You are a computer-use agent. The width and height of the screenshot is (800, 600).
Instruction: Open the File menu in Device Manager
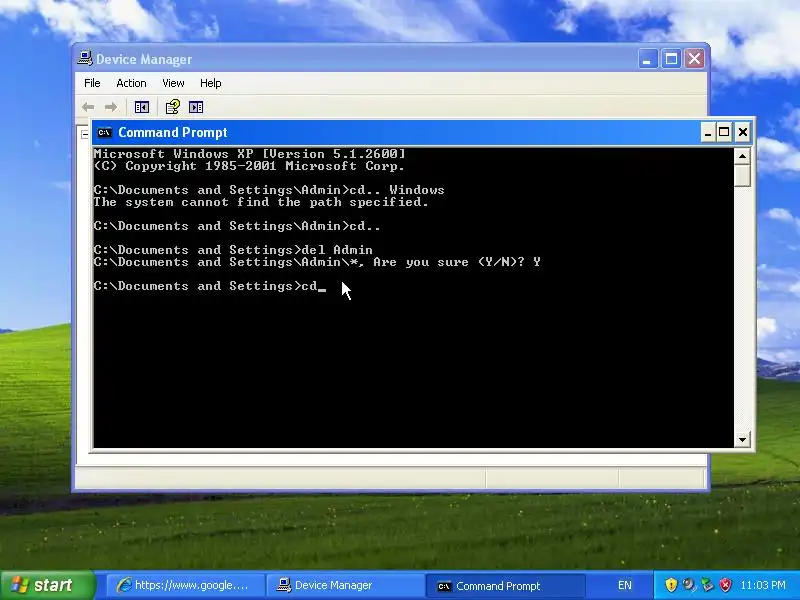[92, 83]
